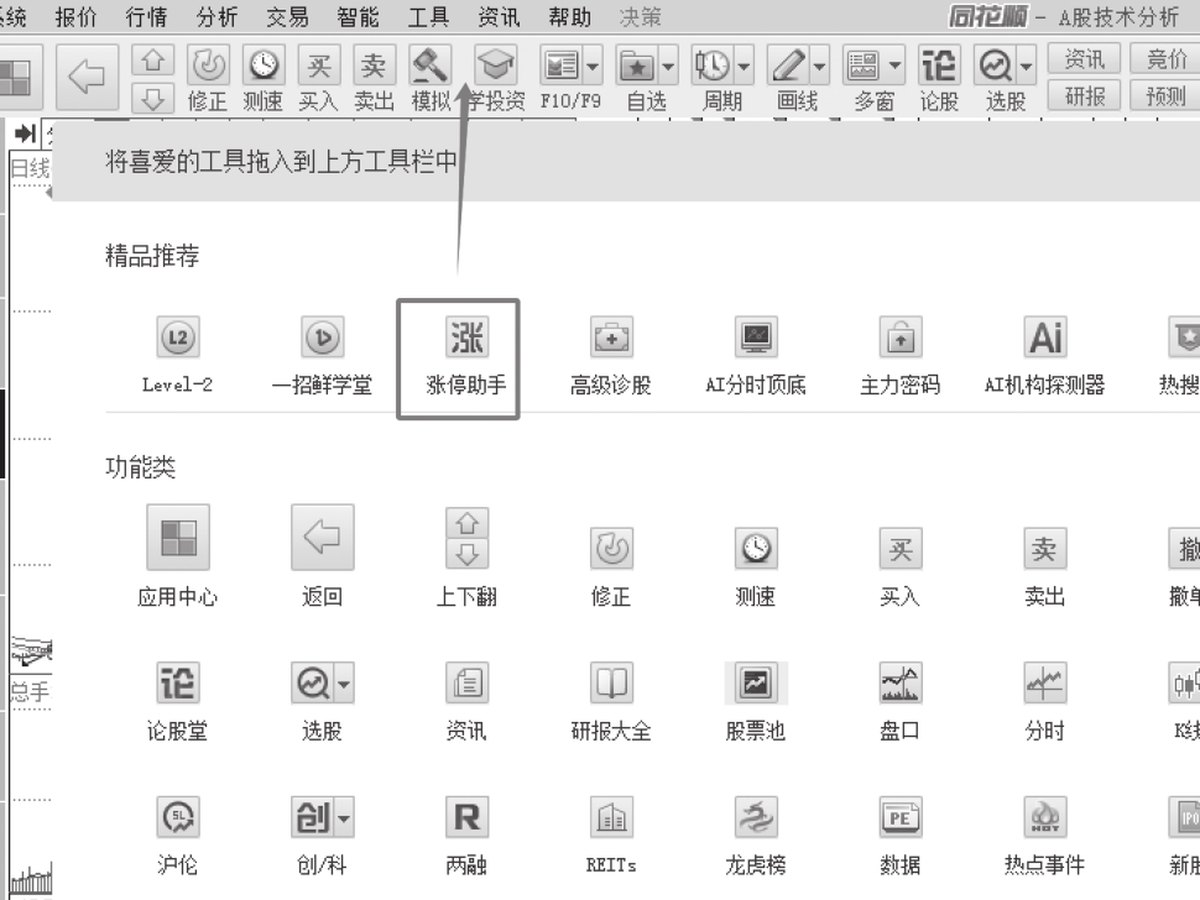Image resolution: width=1200 pixels, height=900 pixels.
Task: Select the 买入 tool in 功能类
Action: (900, 548)
